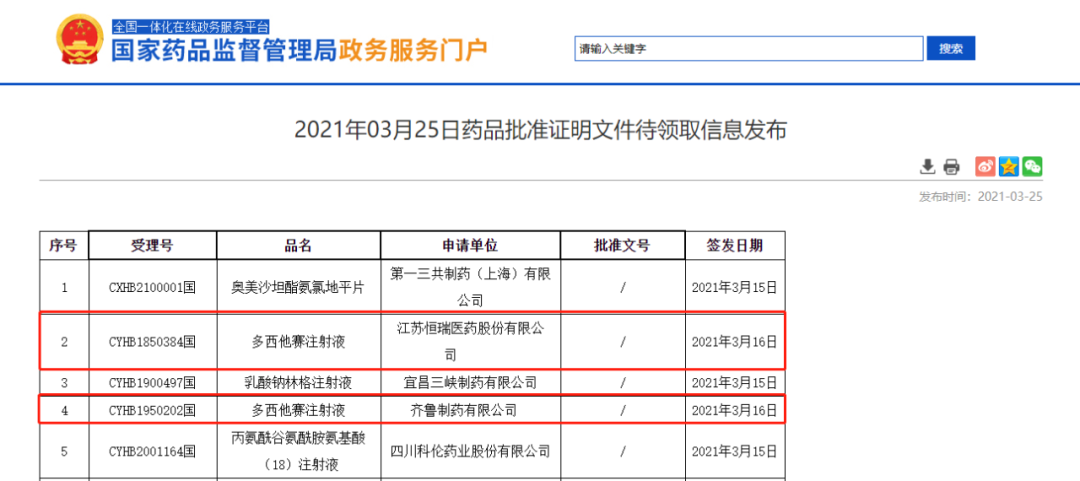Viewport: 1080px width, 481px height.
Task: Share via the green WeChat icon
Action: pyautogui.click(x=1031, y=166)
